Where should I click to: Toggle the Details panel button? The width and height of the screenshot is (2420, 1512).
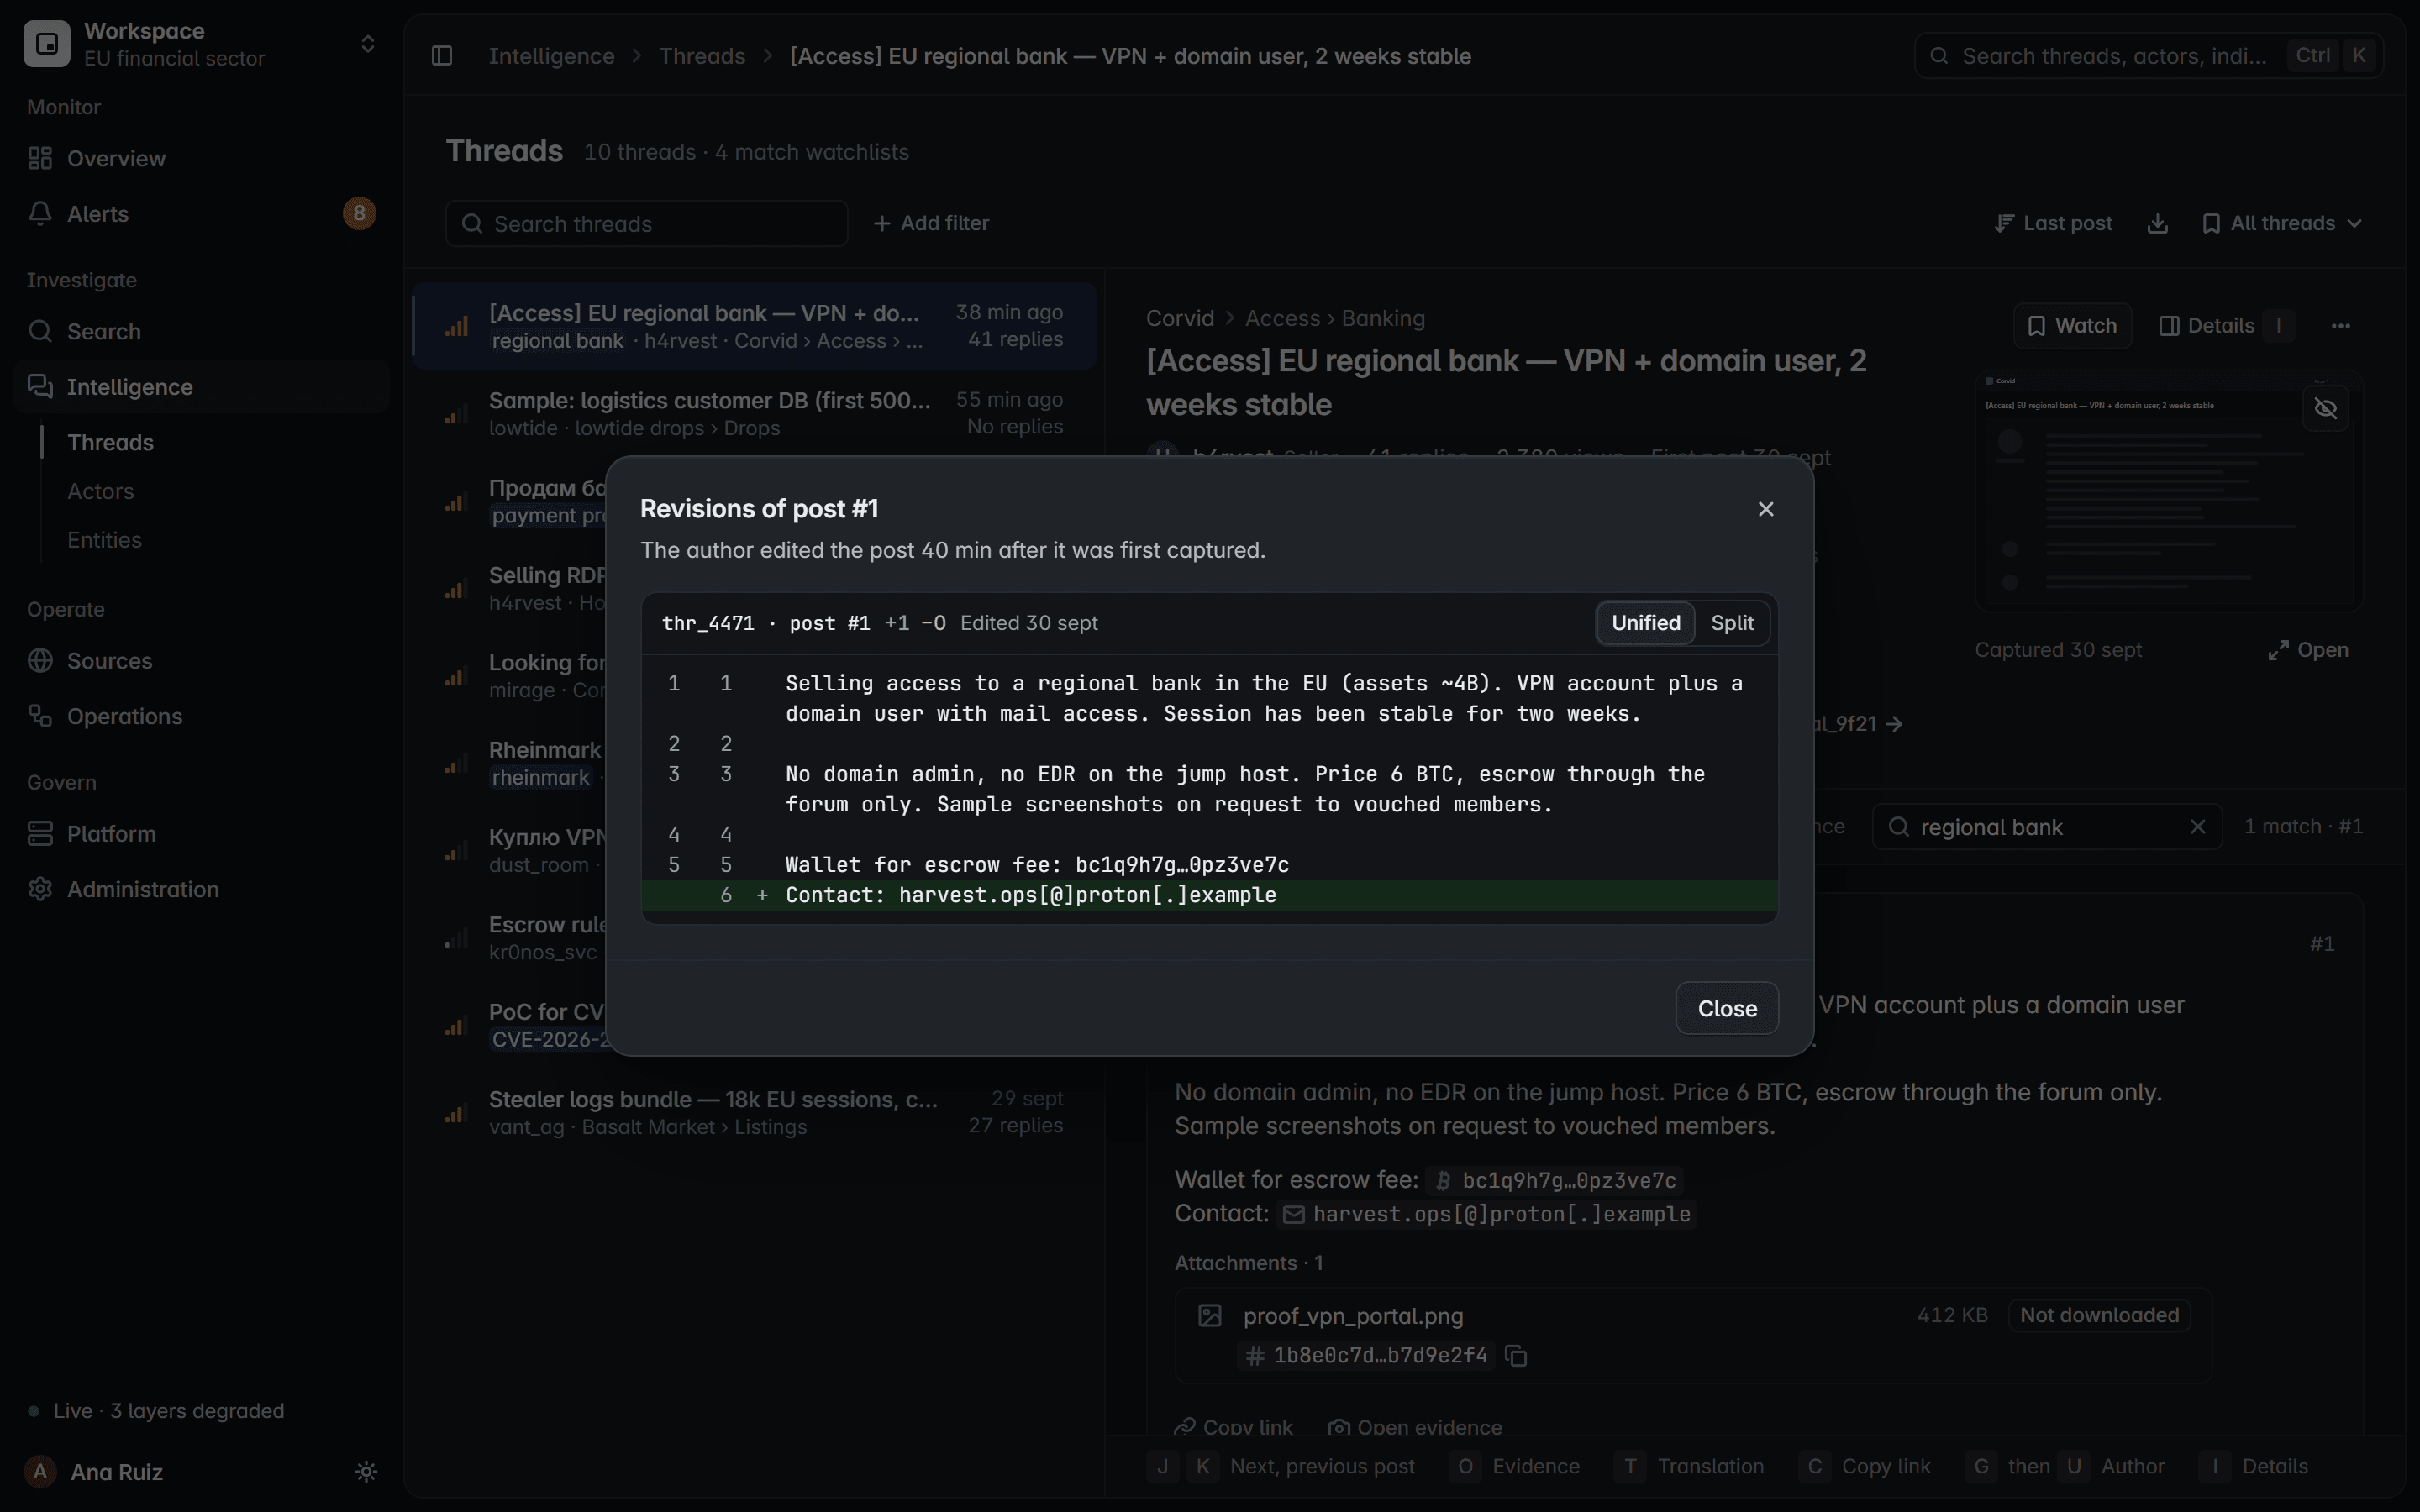(x=2226, y=326)
